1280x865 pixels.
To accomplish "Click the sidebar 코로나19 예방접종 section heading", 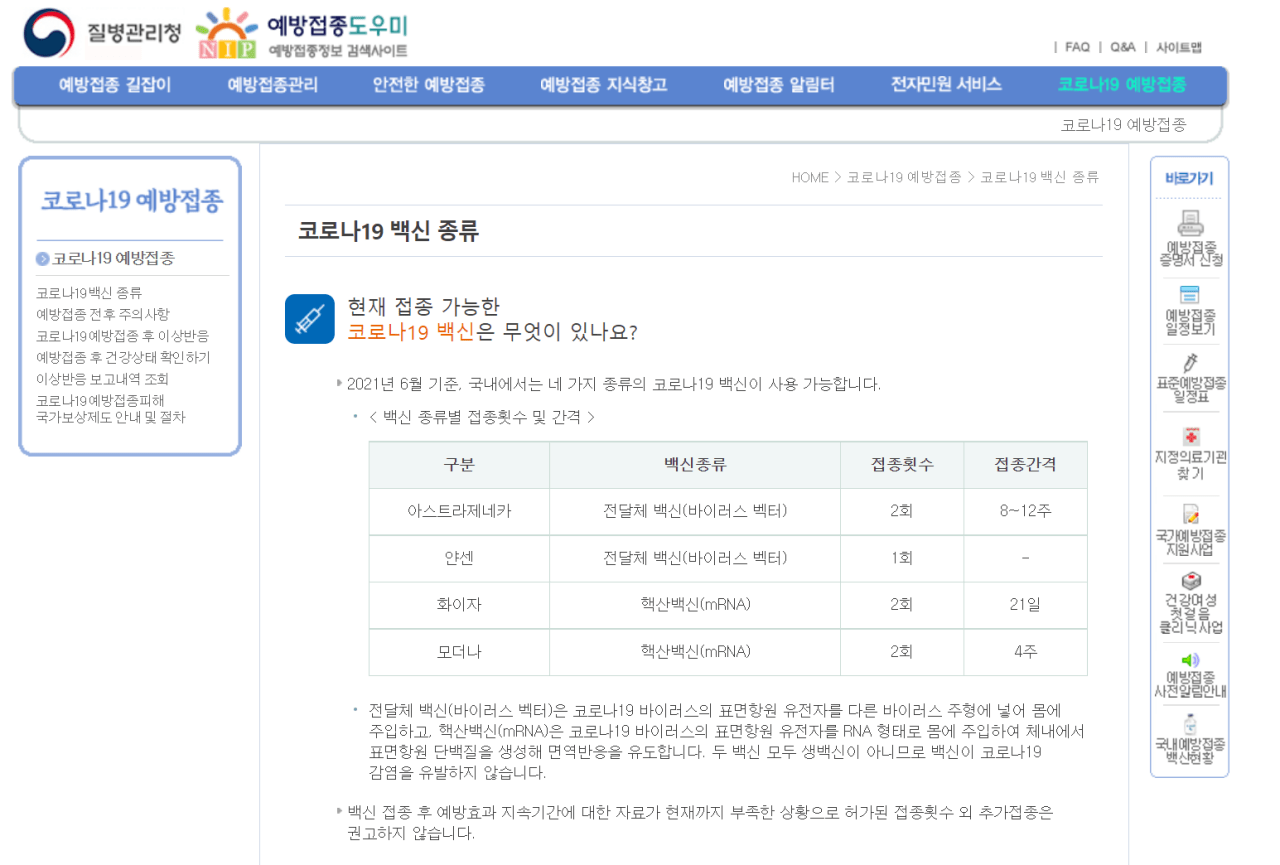I will pos(113,259).
